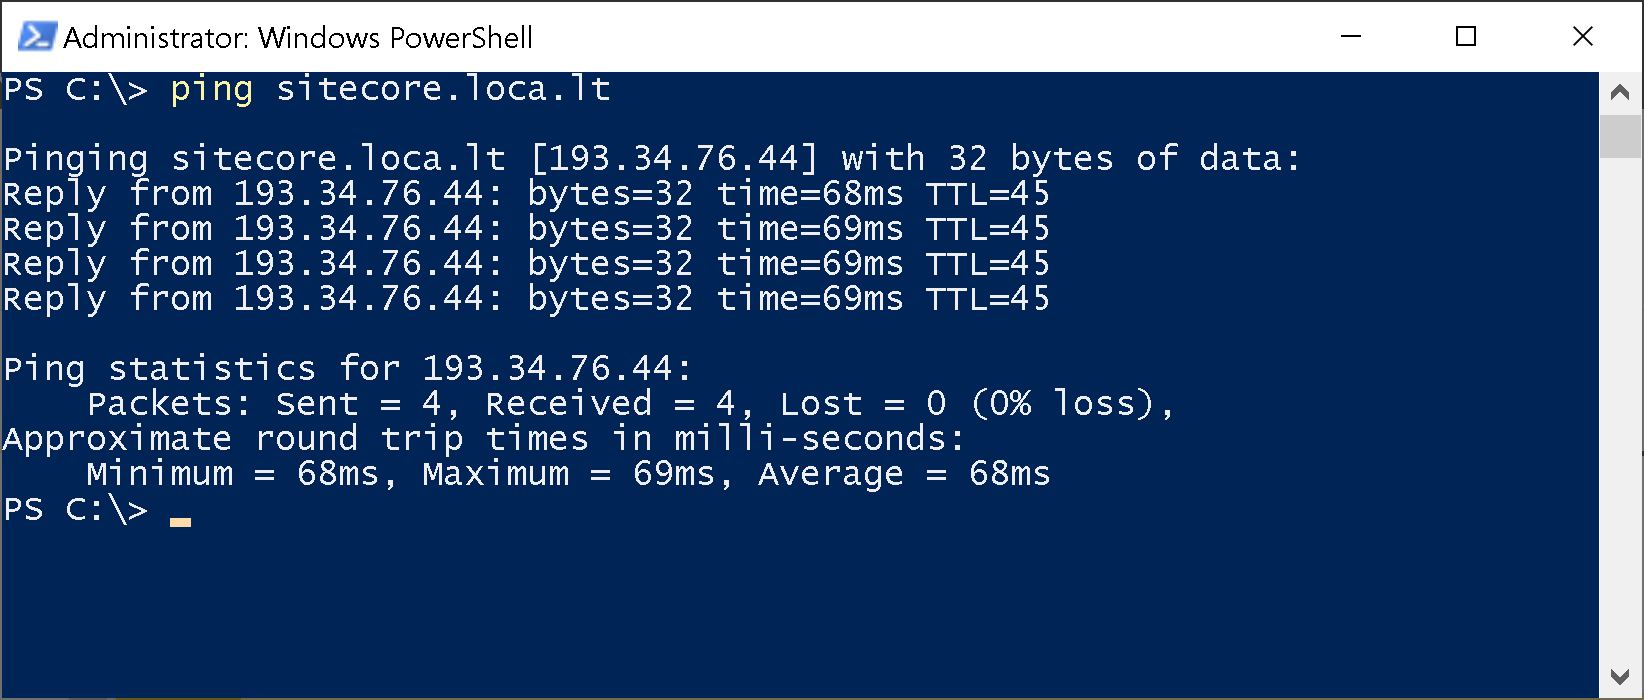Click 'time=68ms' in the first reply

tap(810, 194)
